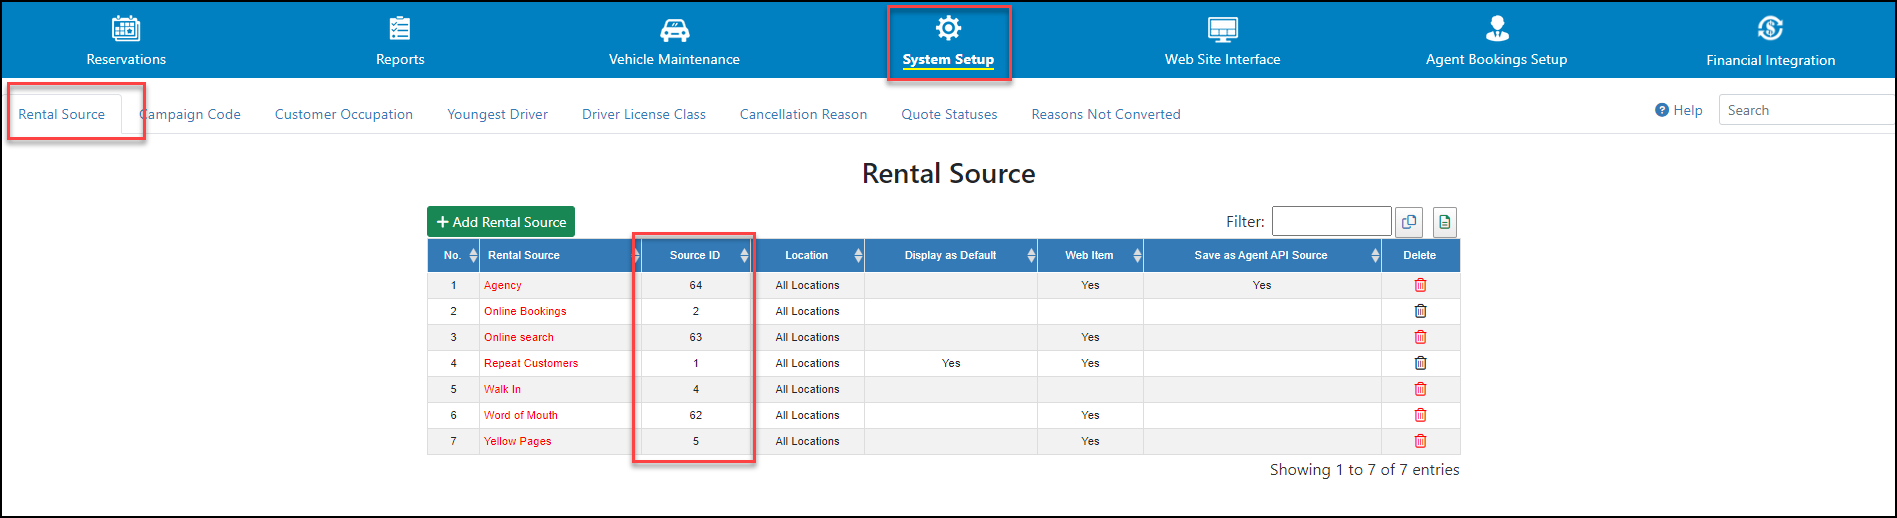This screenshot has height=518, width=1897.
Task: Open the Reservations calendar icon
Action: 126,28
